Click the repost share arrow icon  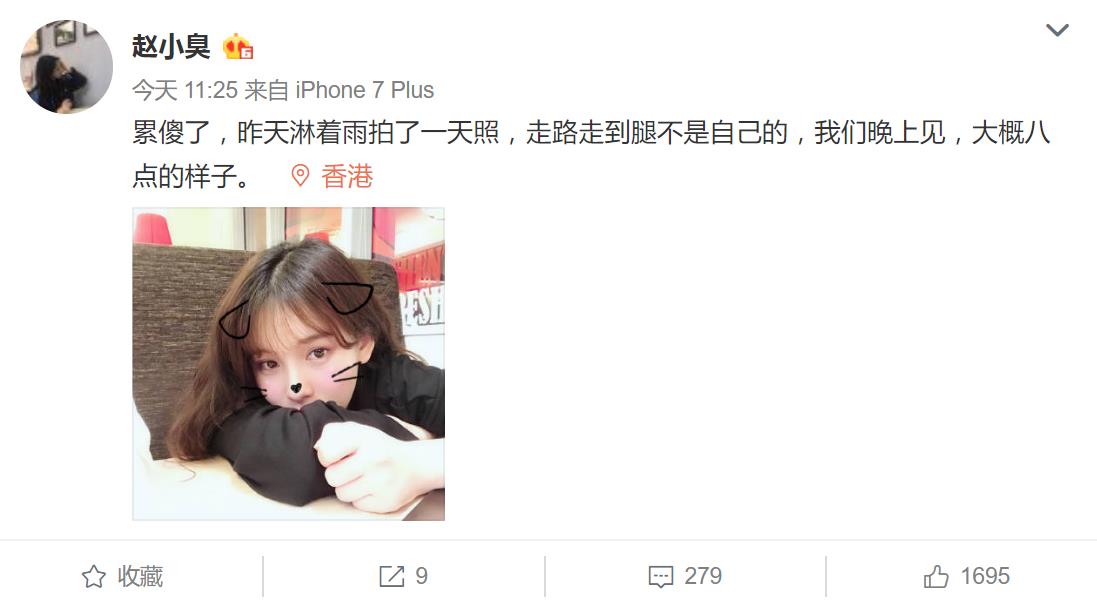tap(392, 577)
